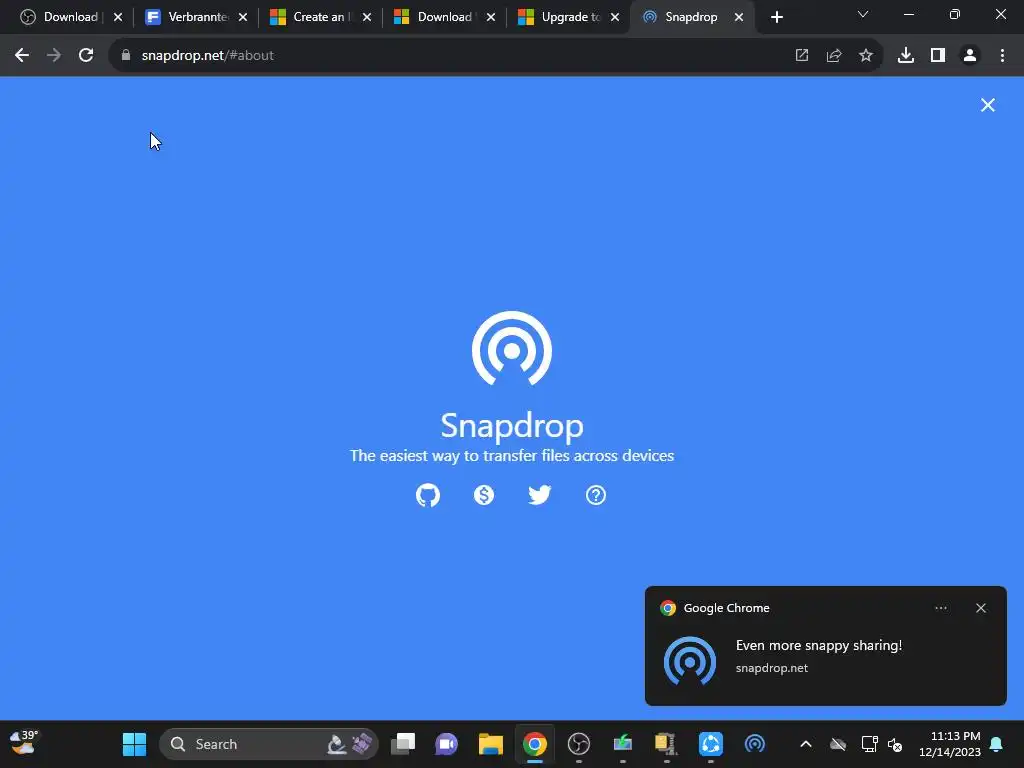1024x768 pixels.
Task: Open the tab search dropdown chevron
Action: click(x=863, y=14)
